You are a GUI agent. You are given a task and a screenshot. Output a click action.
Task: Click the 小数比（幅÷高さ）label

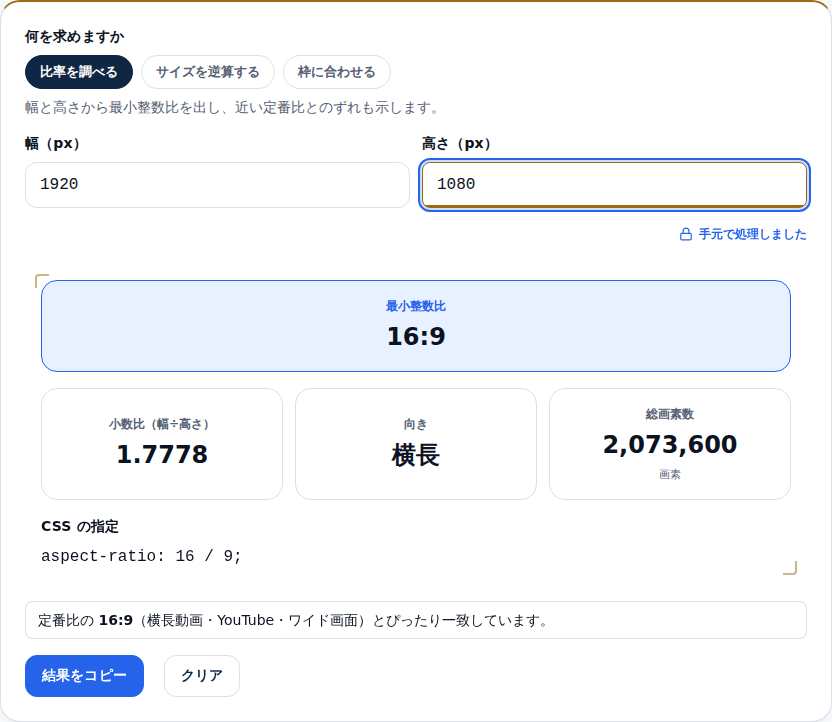click(161, 424)
